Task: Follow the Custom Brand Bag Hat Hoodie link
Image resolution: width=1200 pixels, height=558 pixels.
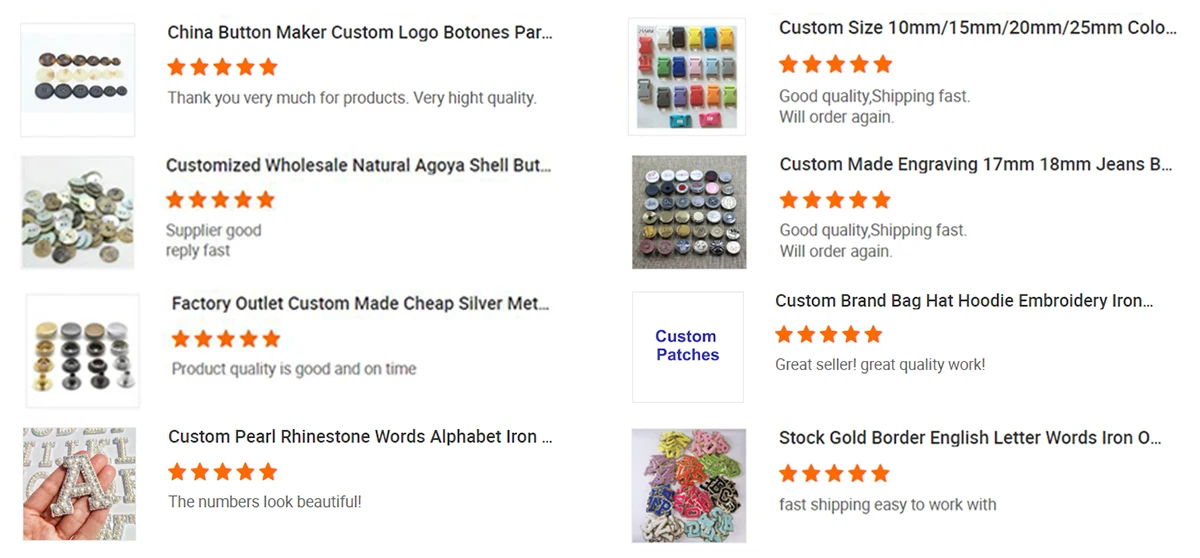Action: pyautogui.click(x=964, y=300)
